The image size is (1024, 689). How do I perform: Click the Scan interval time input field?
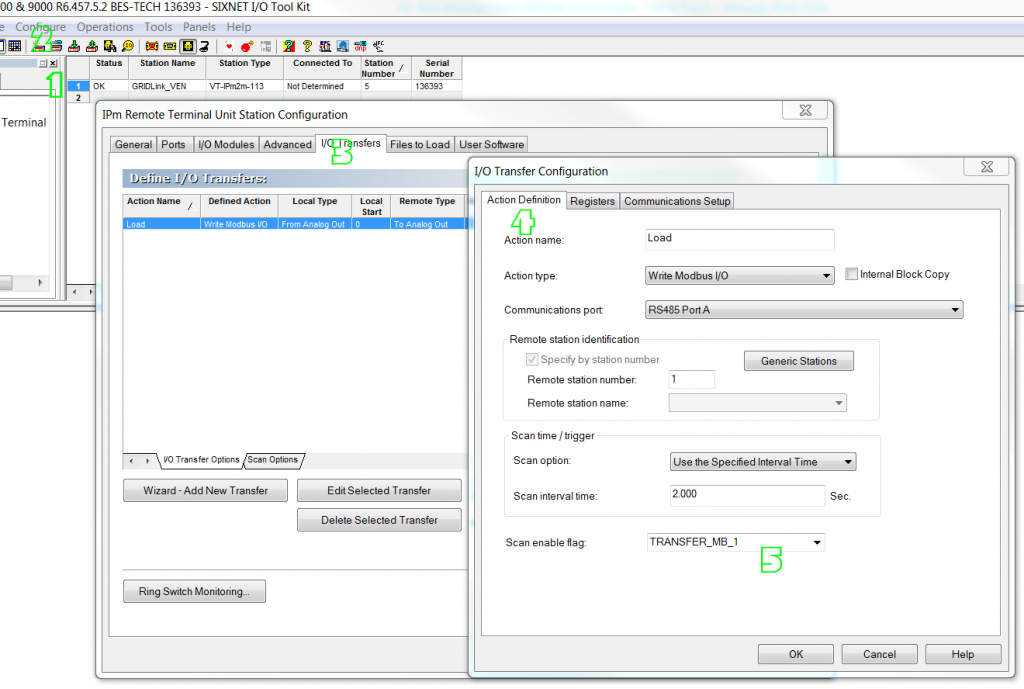(747, 495)
